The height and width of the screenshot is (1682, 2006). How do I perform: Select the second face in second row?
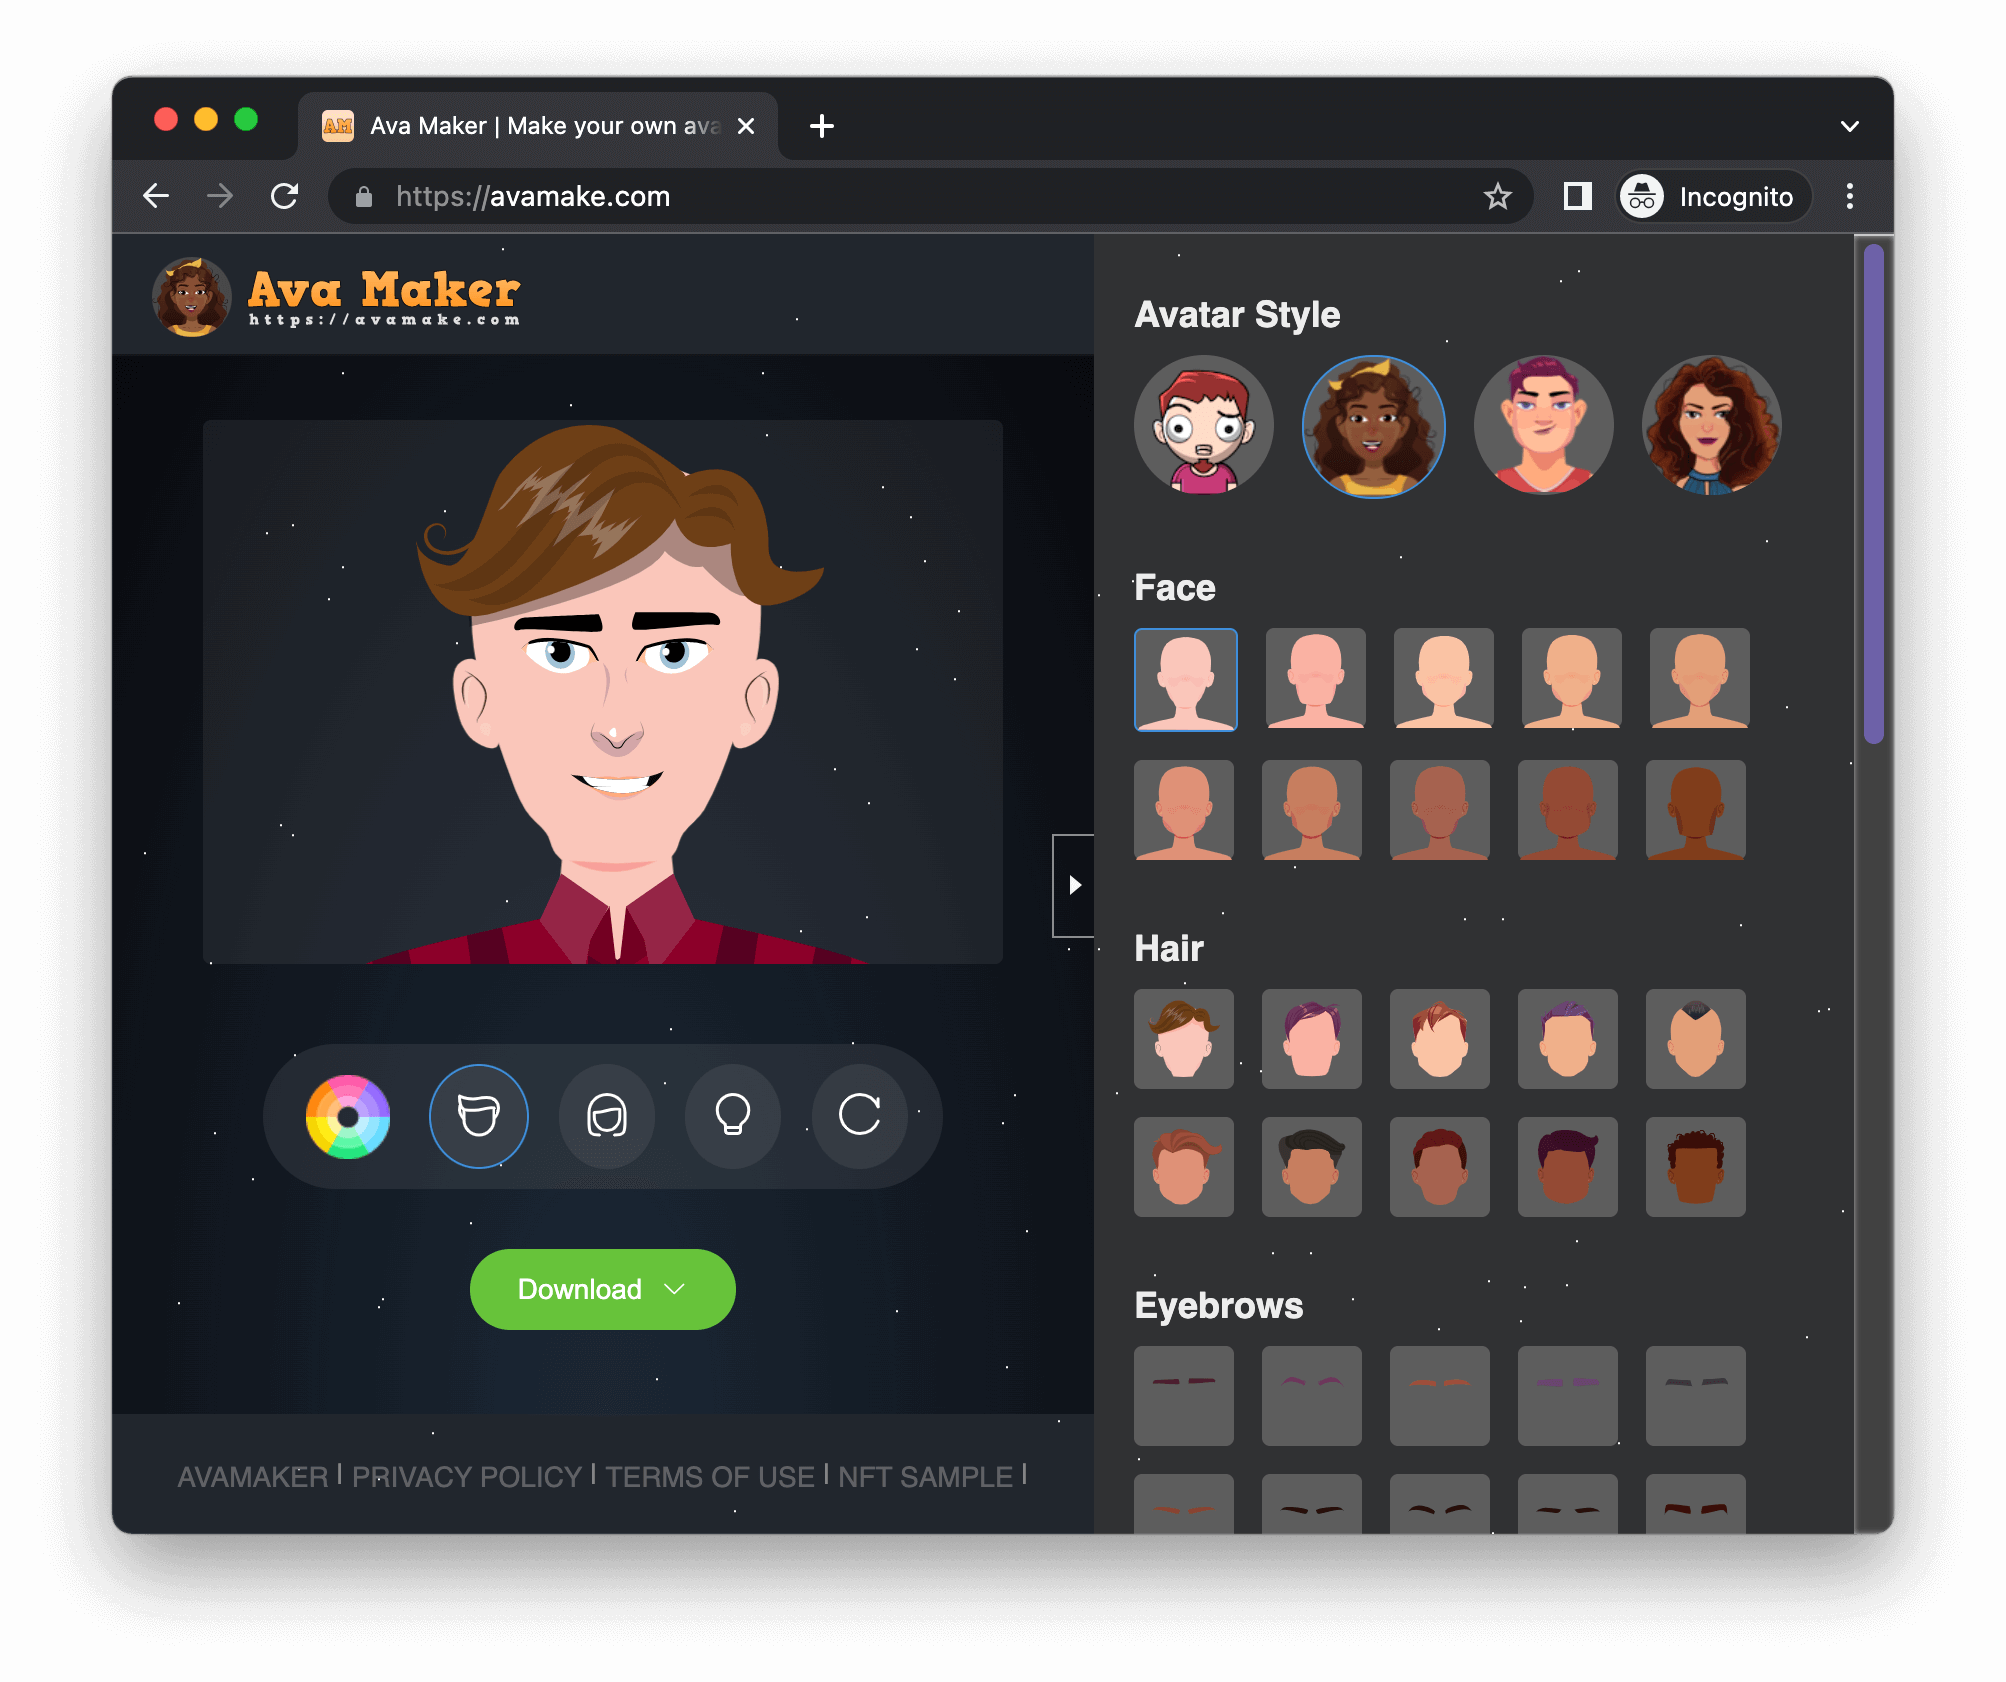(x=1312, y=810)
